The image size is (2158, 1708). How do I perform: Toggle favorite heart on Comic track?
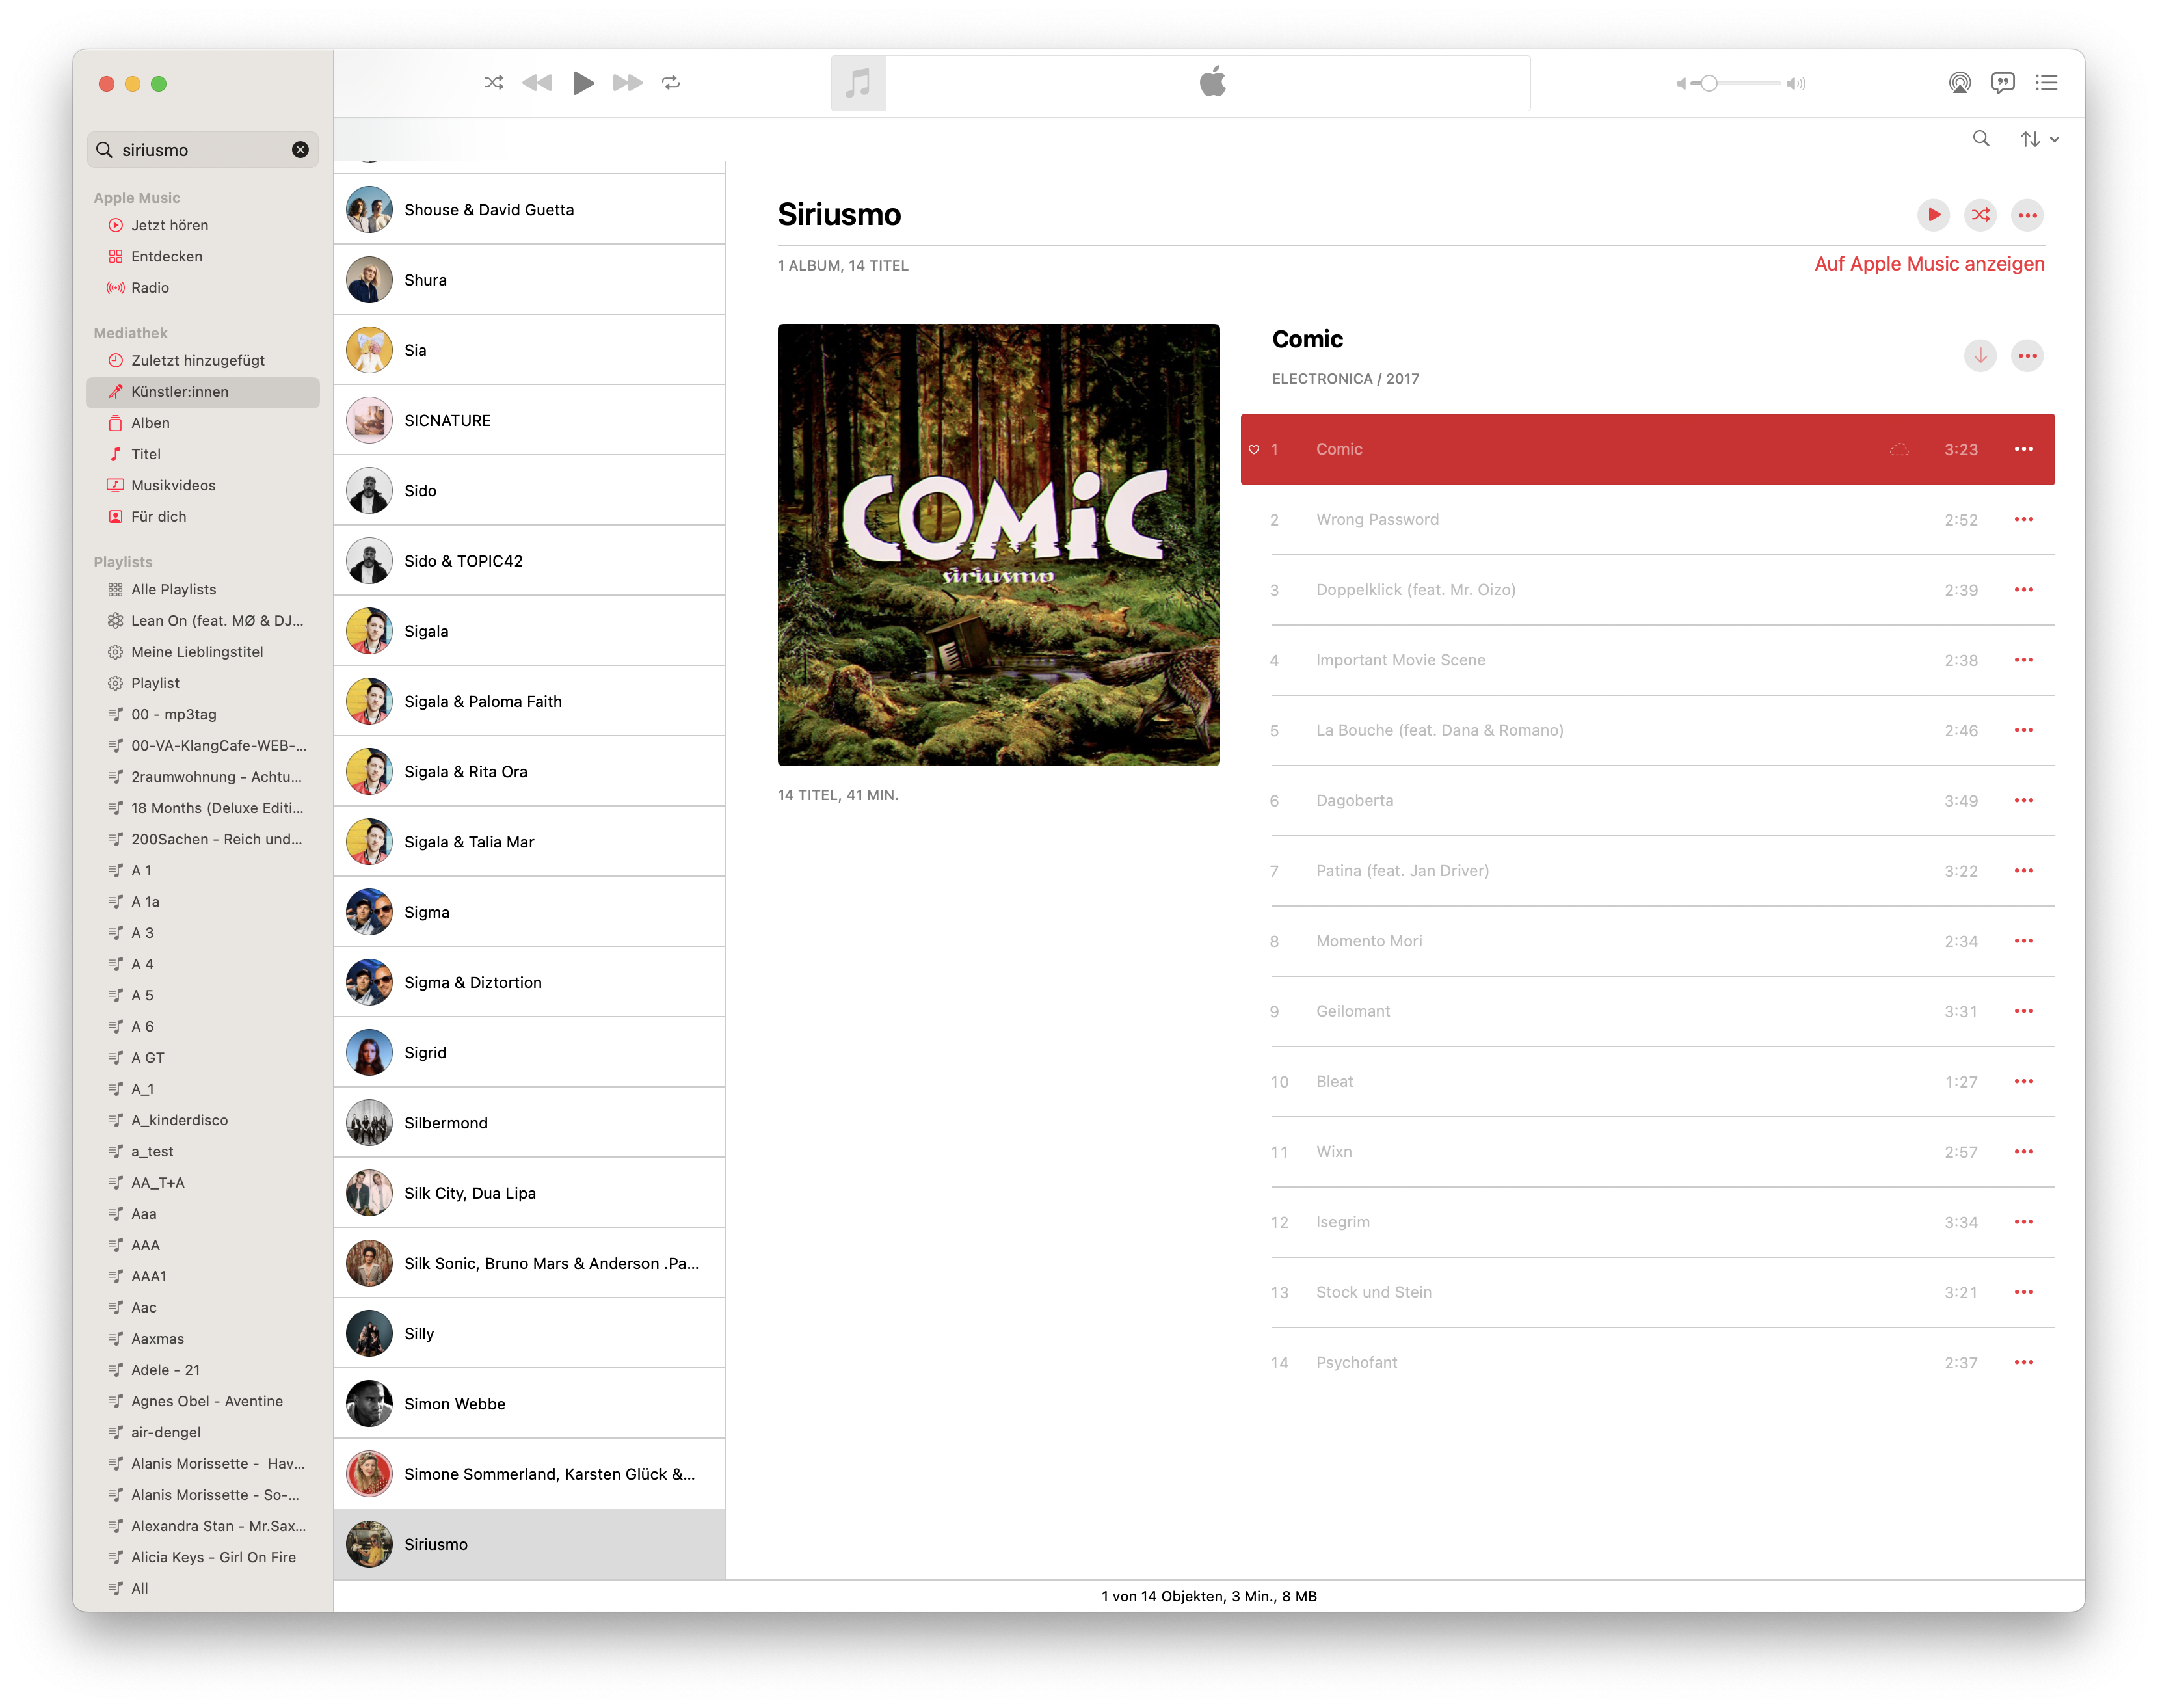tap(1254, 450)
